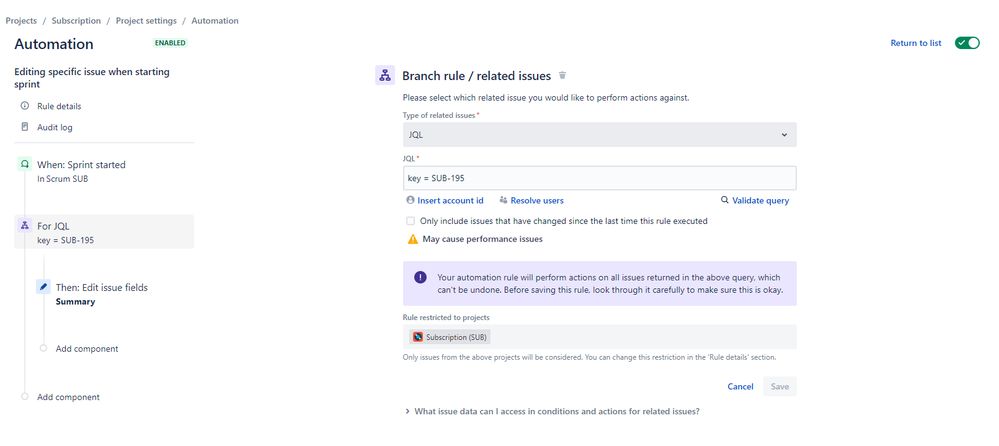Click the bottom Add component circle
Viewport: 999px width, 446px height.
coord(25,396)
